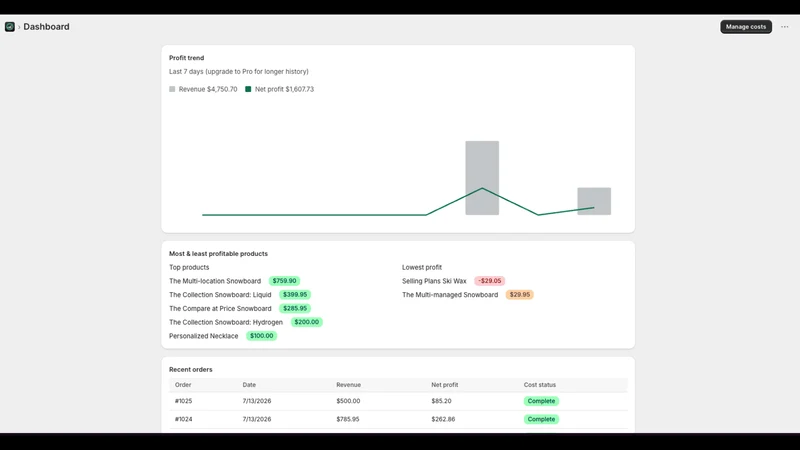The width and height of the screenshot is (800, 450).
Task: Select The Collection Snowboard: Hydrogen product
Action: click(x=226, y=322)
